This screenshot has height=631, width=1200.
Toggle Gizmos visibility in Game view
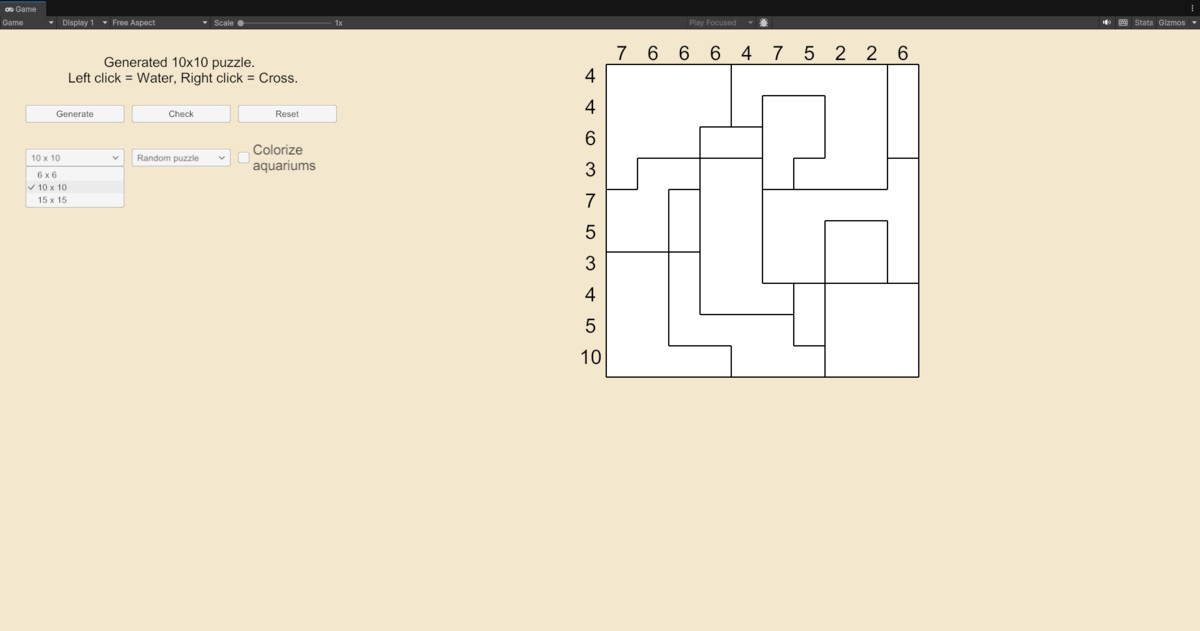[1171, 22]
